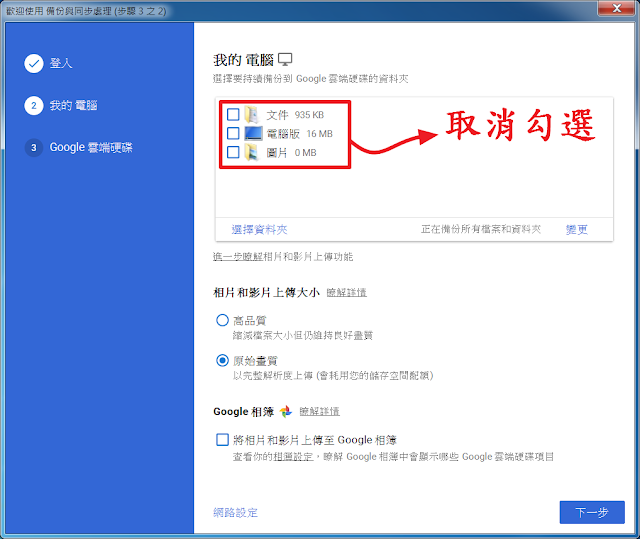Click the 變更 link

click(x=577, y=229)
